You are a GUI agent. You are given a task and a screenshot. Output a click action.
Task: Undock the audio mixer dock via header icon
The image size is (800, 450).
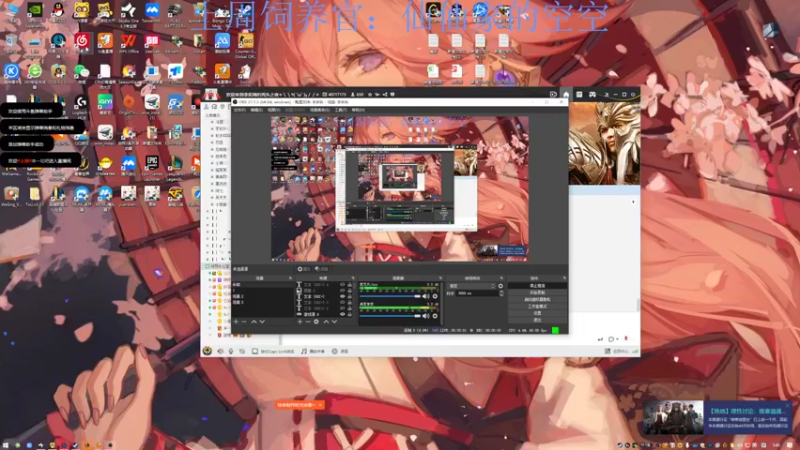(441, 278)
